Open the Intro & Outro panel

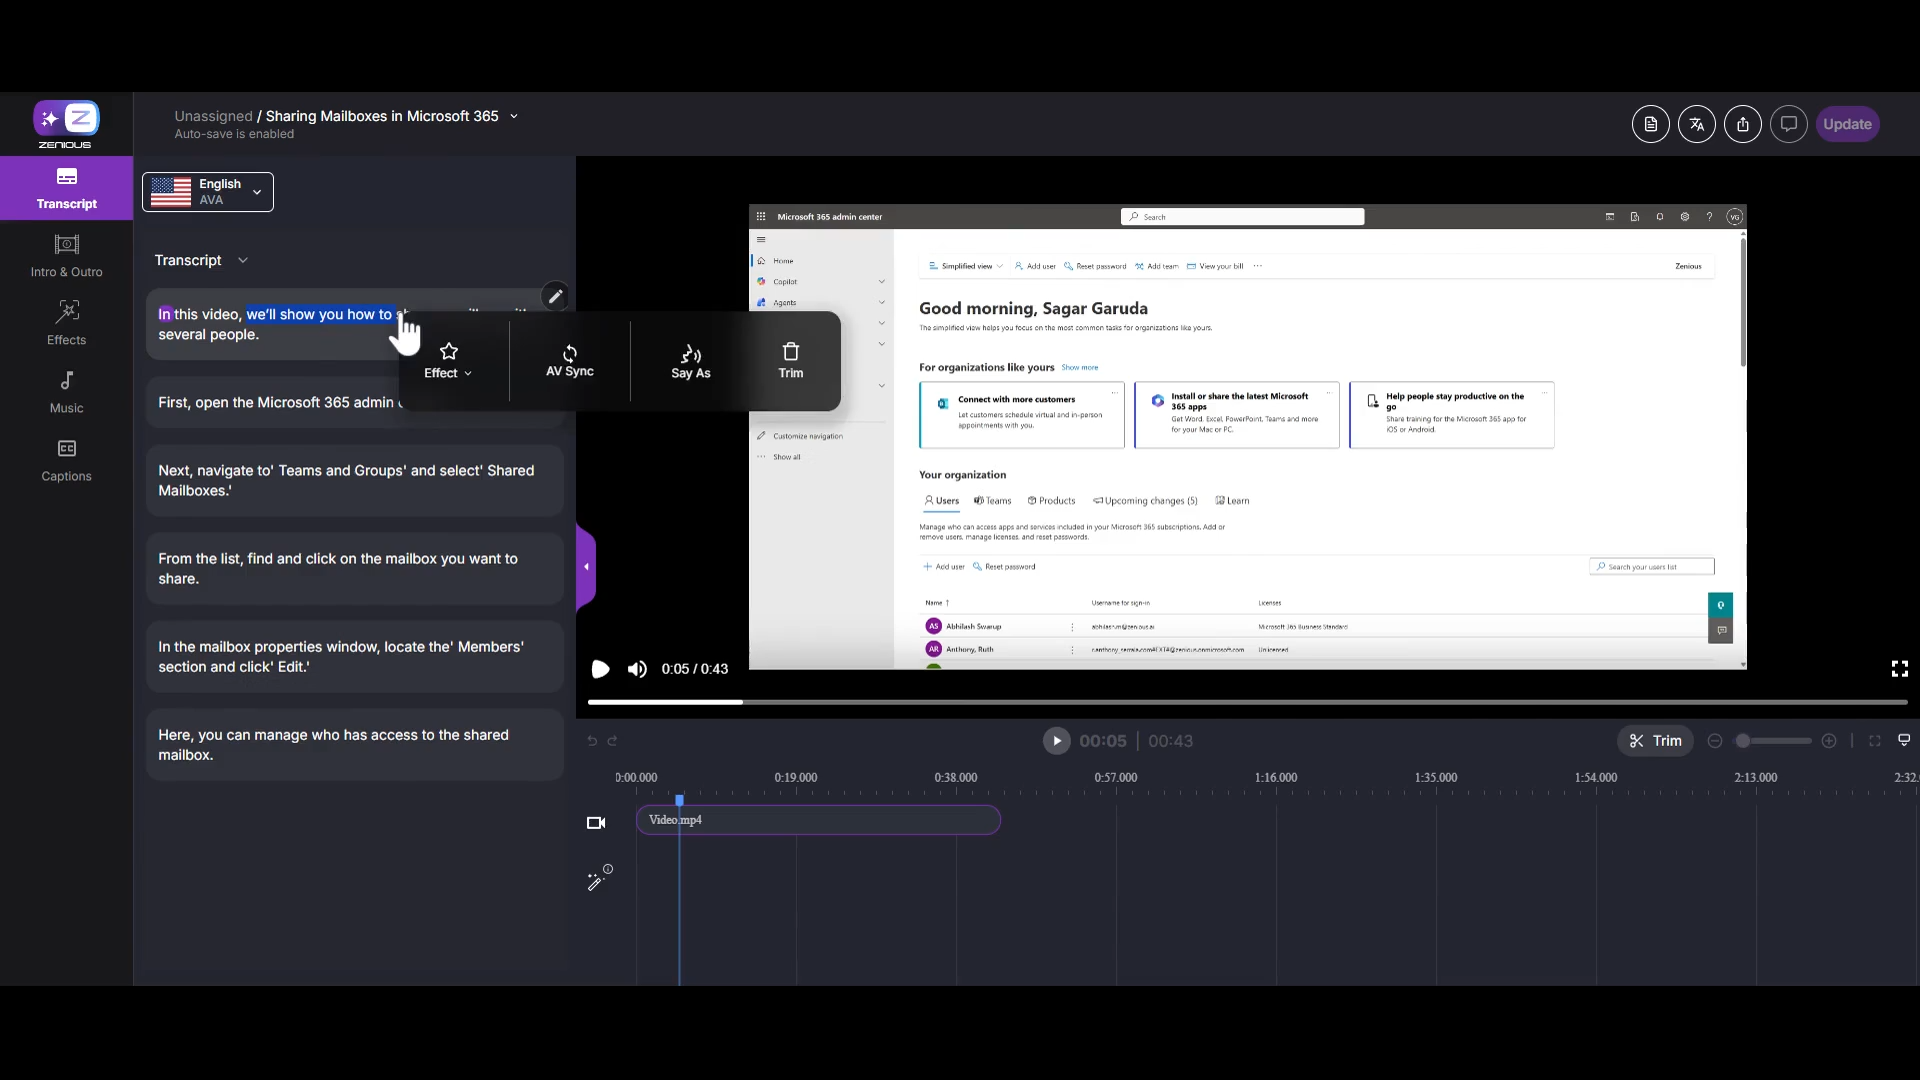[66, 256]
